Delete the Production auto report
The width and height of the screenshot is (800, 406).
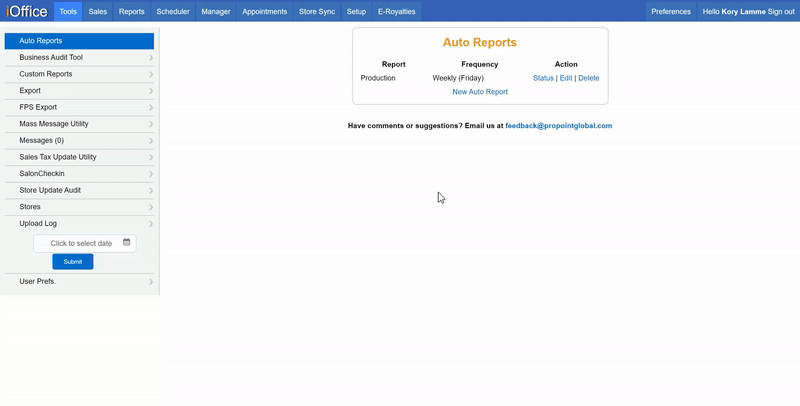pyautogui.click(x=589, y=78)
